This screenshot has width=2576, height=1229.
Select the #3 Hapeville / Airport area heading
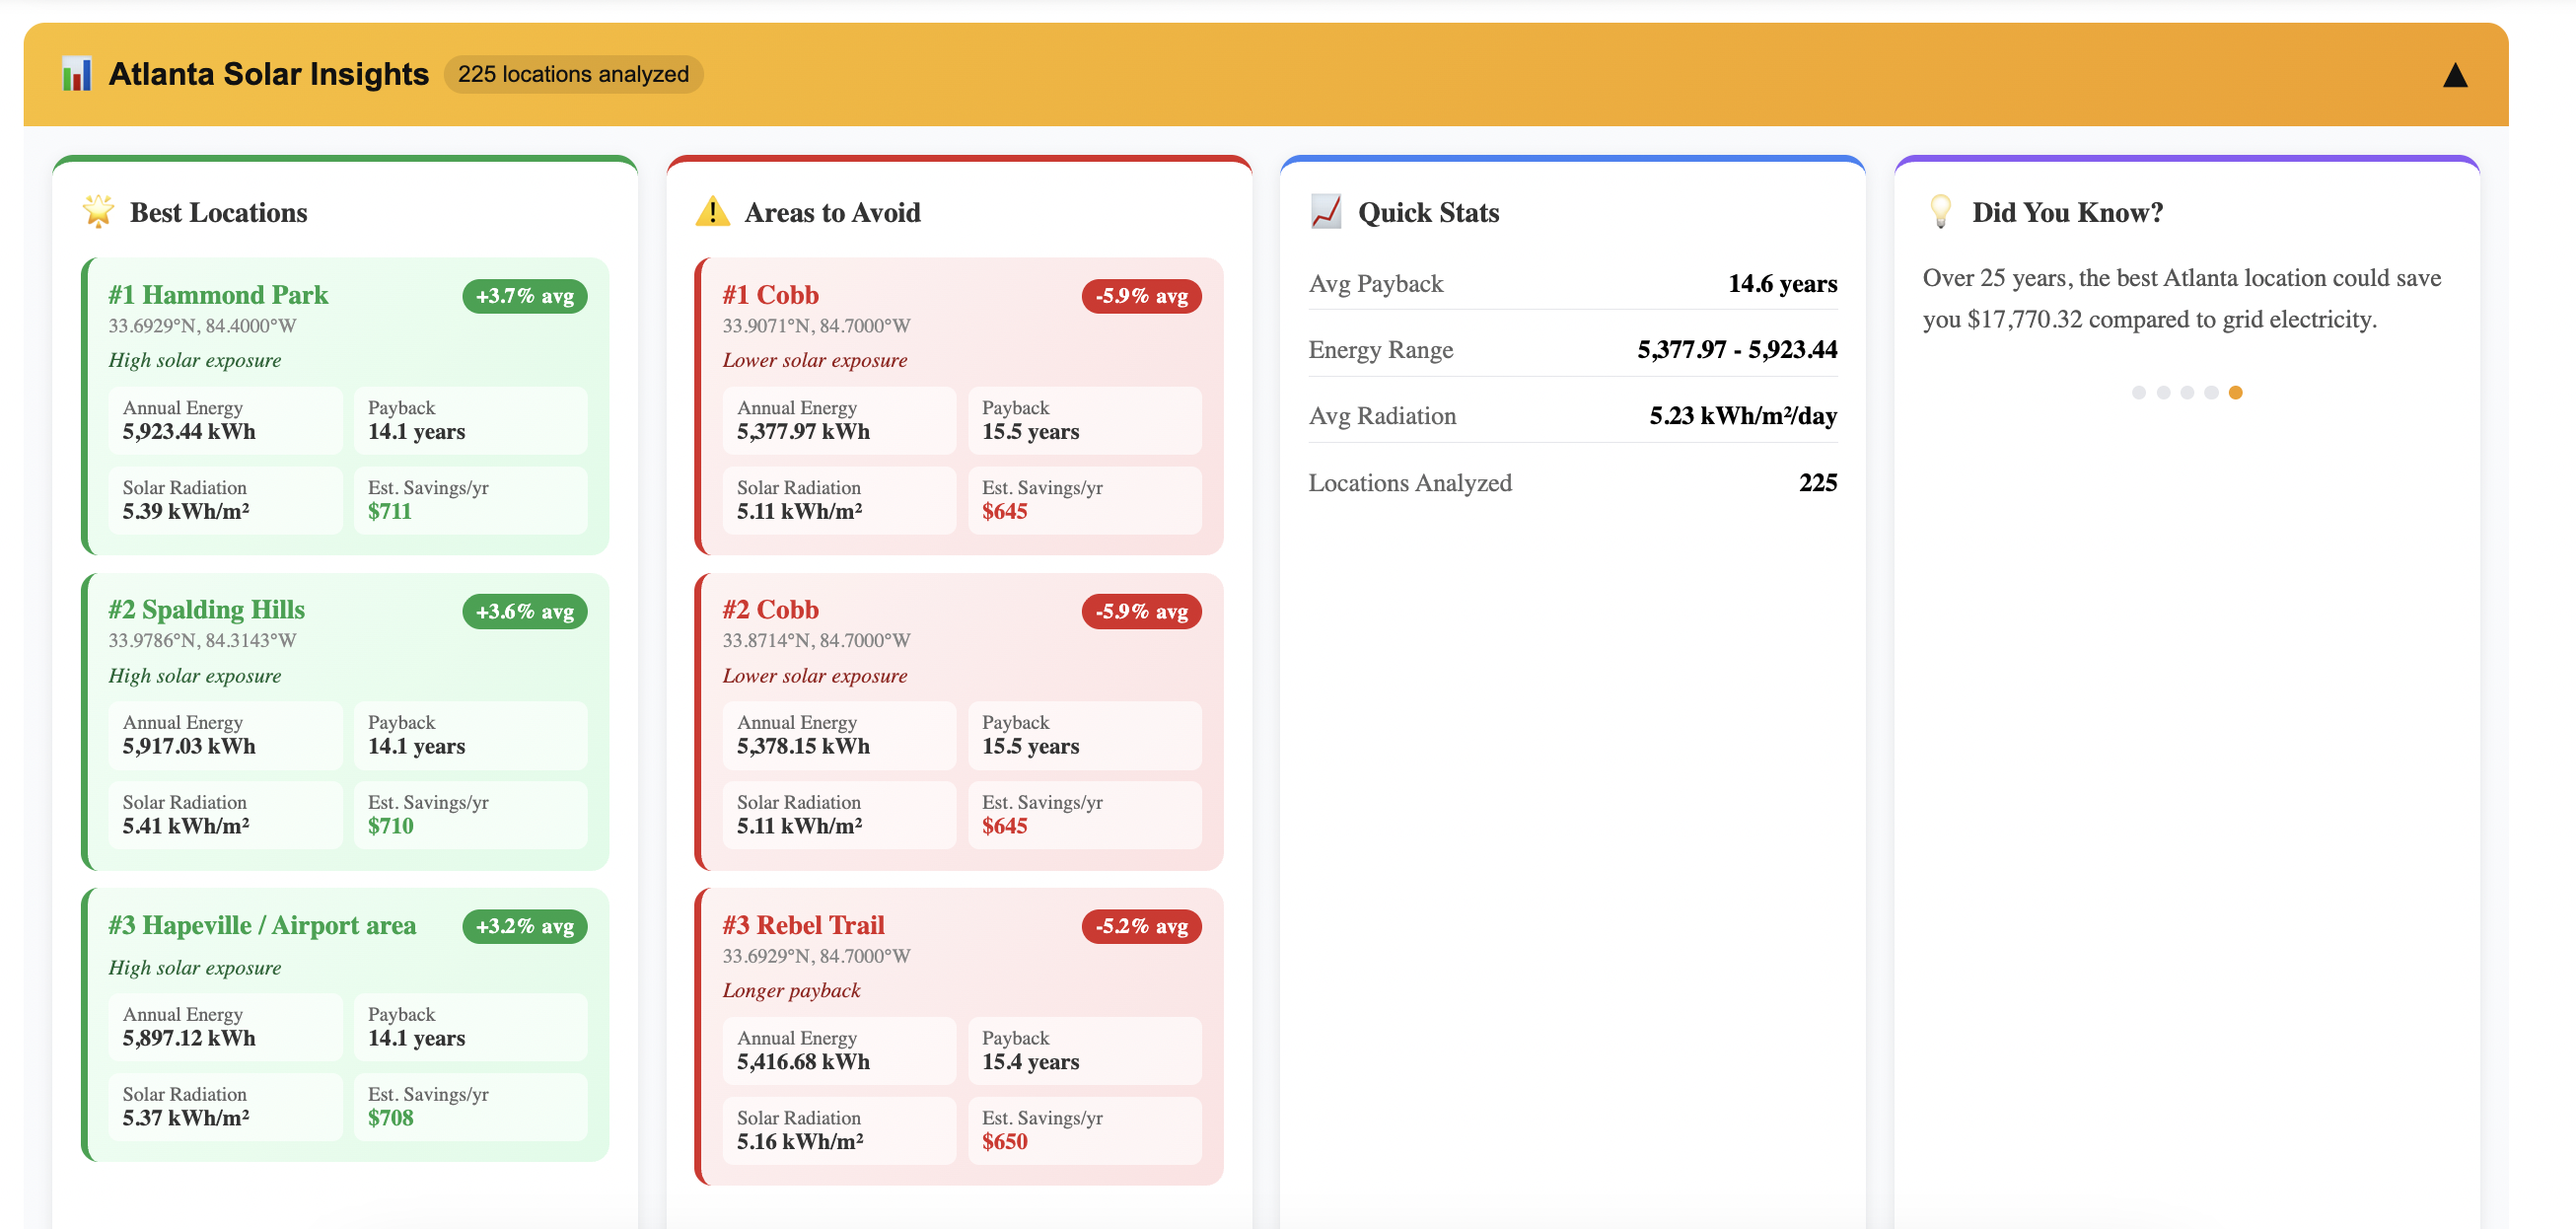point(262,925)
